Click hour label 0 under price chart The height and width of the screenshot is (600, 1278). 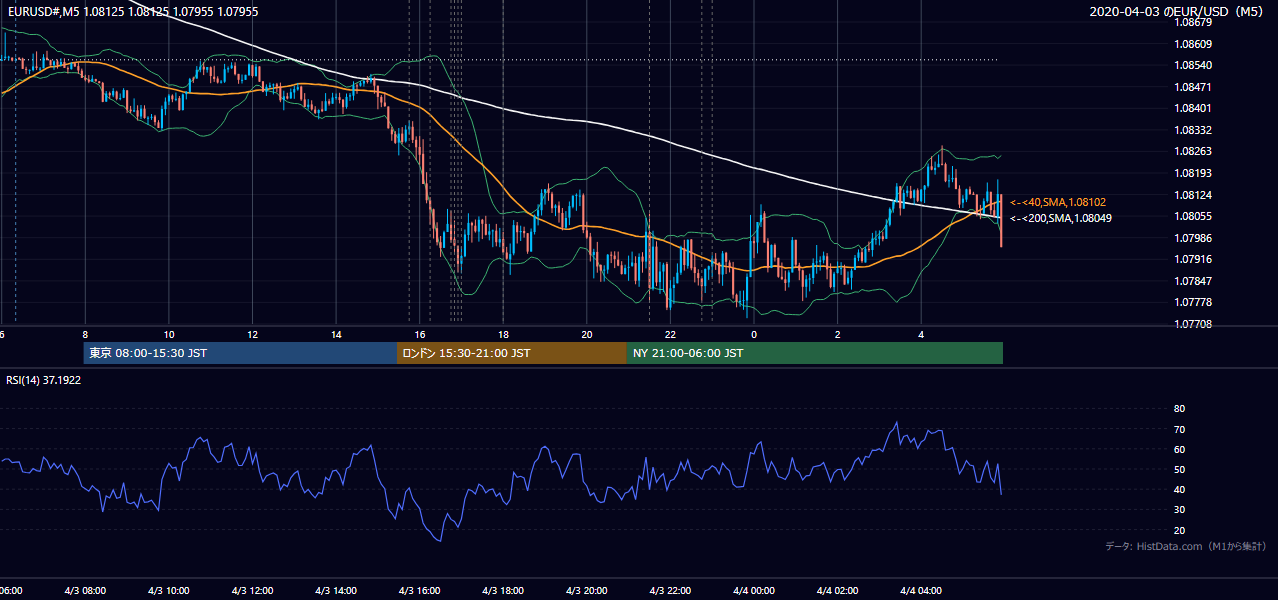tap(754, 335)
